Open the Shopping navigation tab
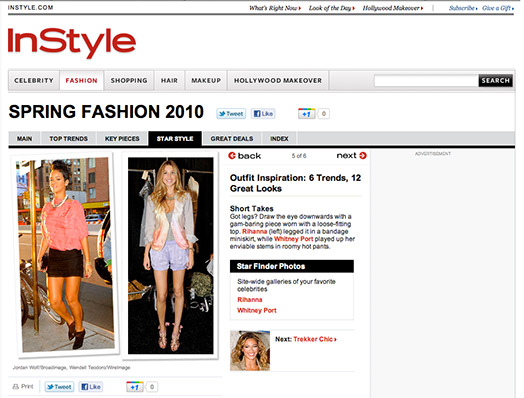Screen dimensions: 524x398 129,81
